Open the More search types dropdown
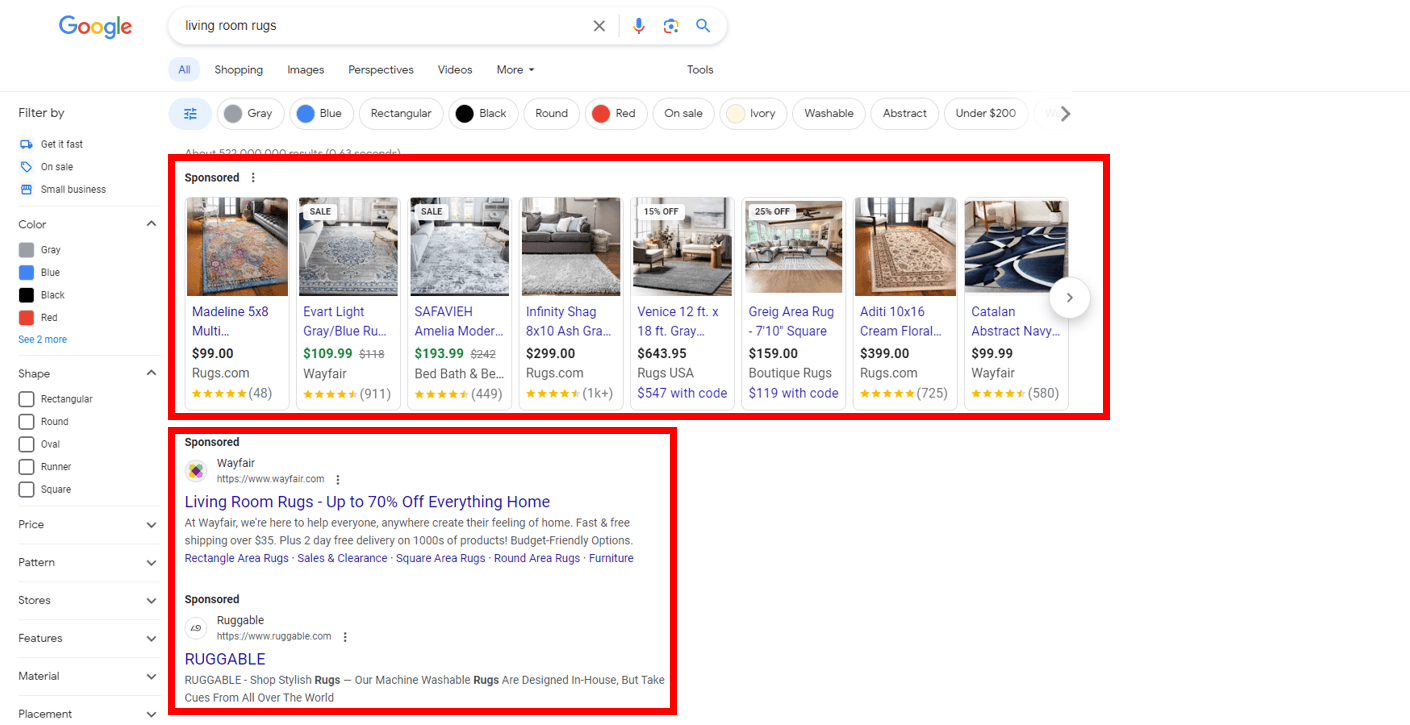The width and height of the screenshot is (1410, 725). pyautogui.click(x=515, y=70)
